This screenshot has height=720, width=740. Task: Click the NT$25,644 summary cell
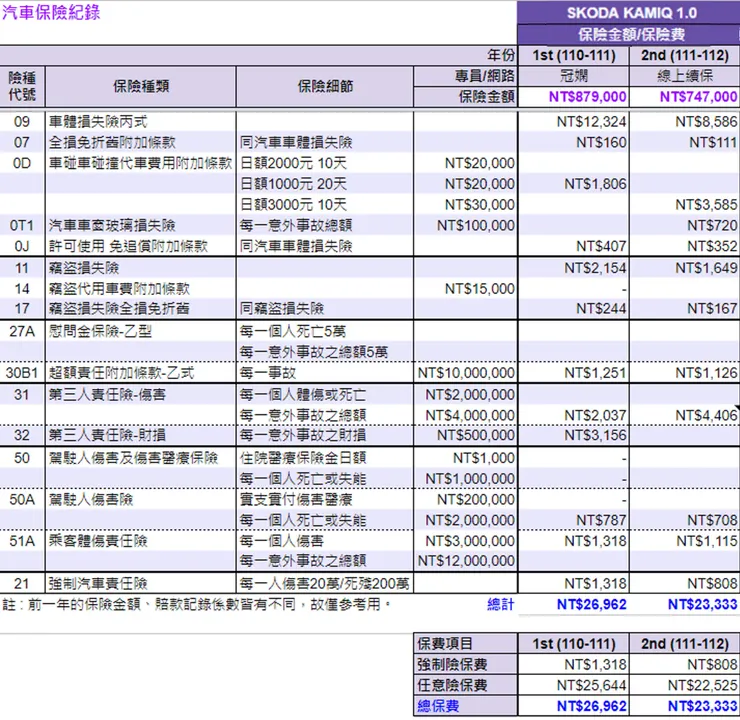point(574,685)
